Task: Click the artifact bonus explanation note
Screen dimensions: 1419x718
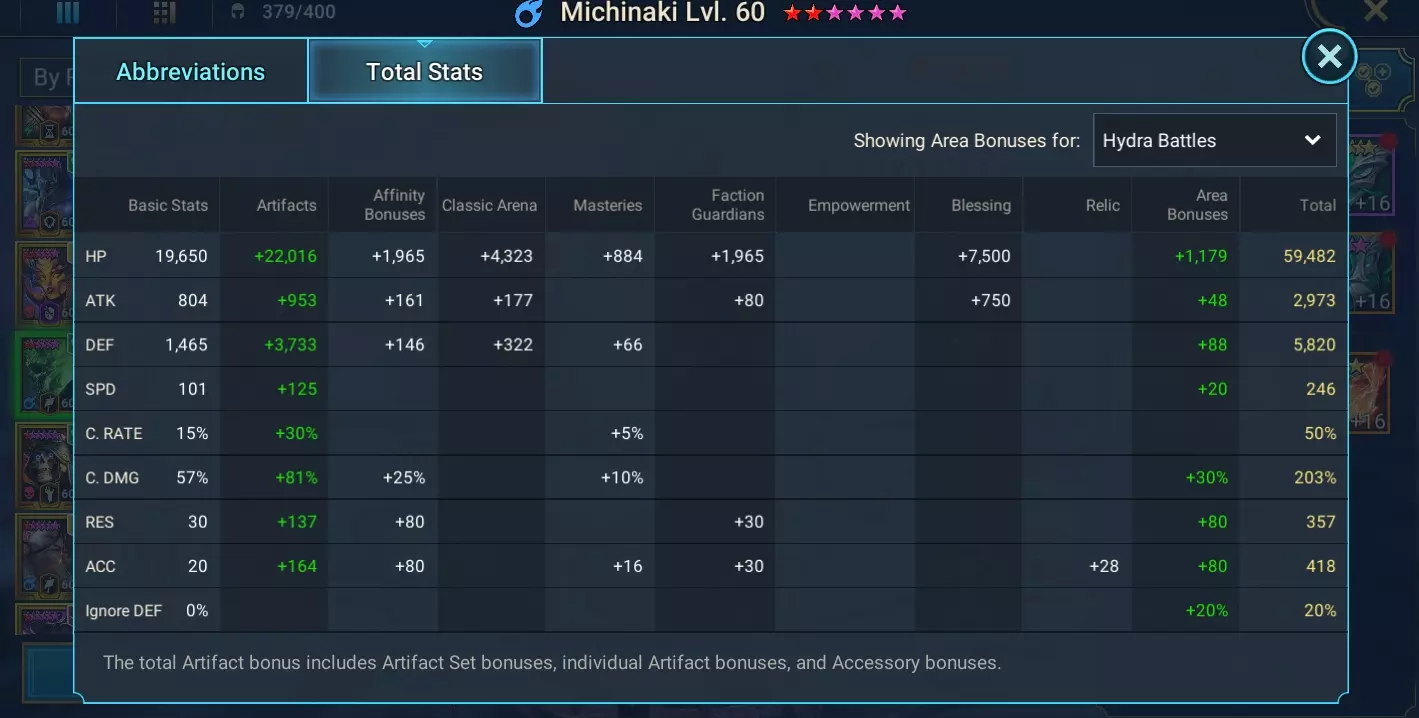Action: pos(552,662)
